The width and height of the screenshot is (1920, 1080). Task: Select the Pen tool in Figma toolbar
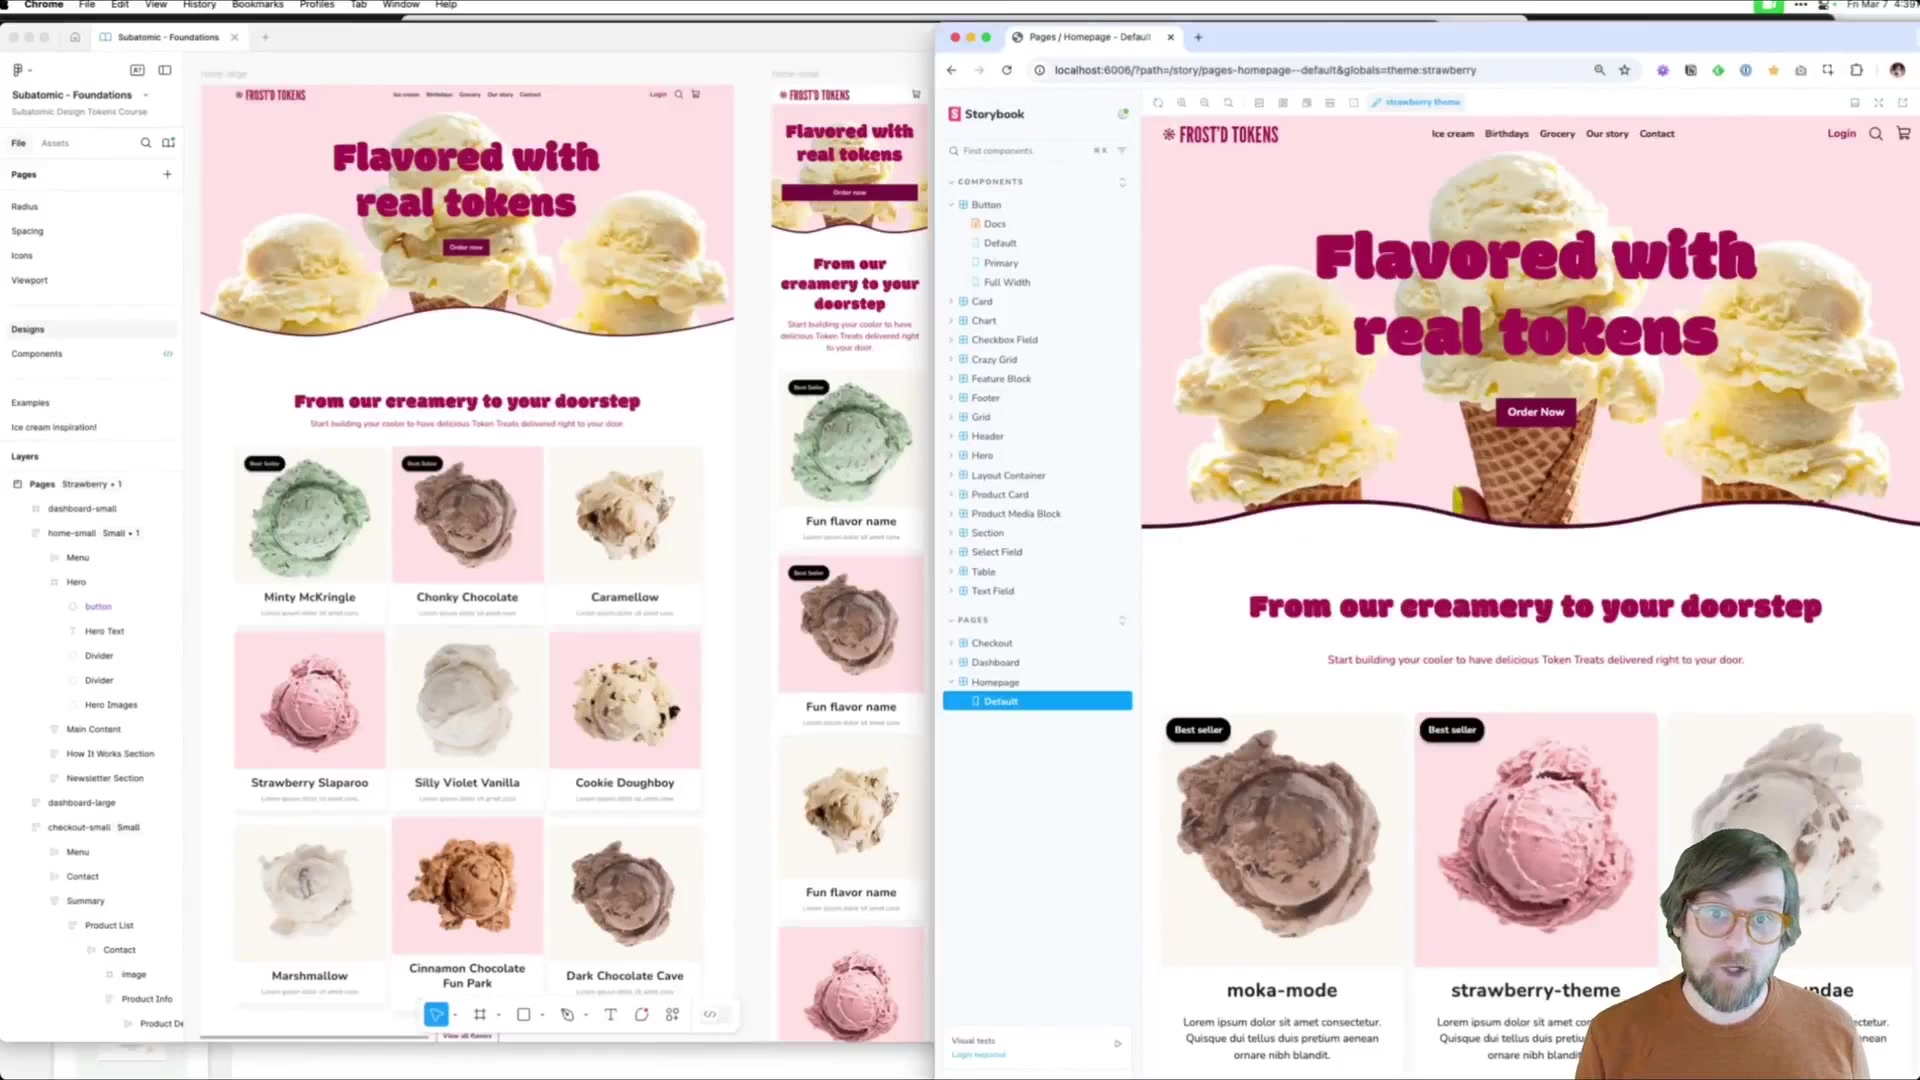point(567,1014)
